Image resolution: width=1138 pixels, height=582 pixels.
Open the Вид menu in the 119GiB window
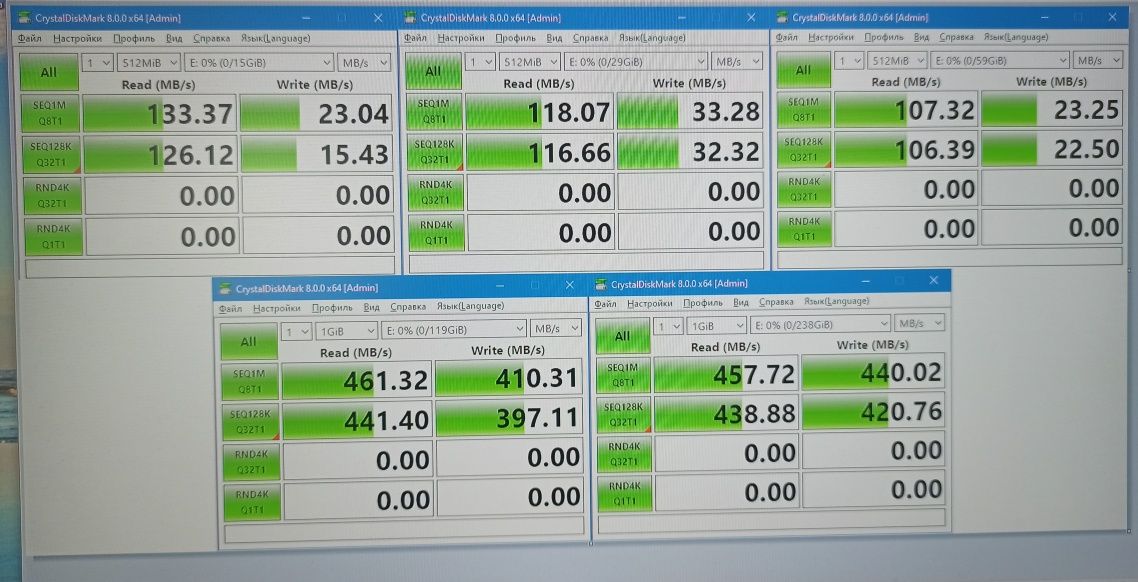pyautogui.click(x=372, y=307)
